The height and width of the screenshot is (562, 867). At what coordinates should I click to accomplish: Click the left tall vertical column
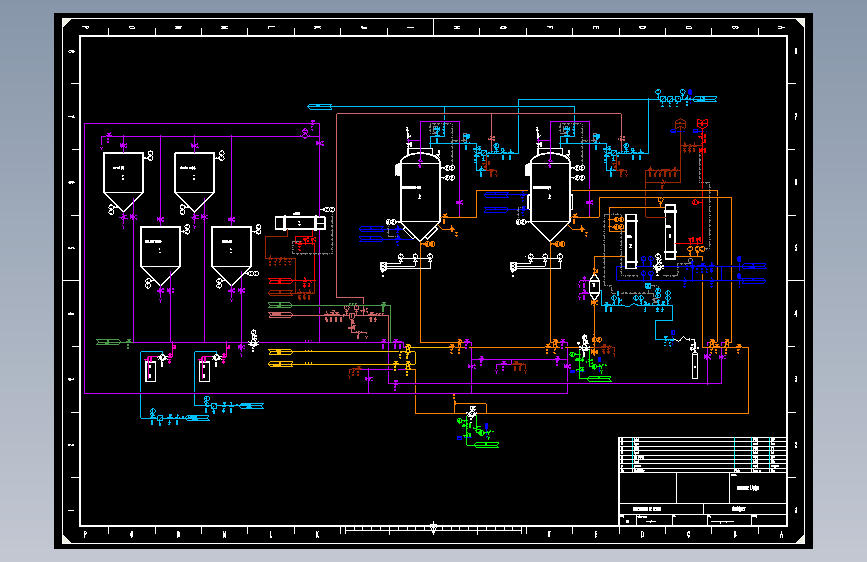[631, 241]
